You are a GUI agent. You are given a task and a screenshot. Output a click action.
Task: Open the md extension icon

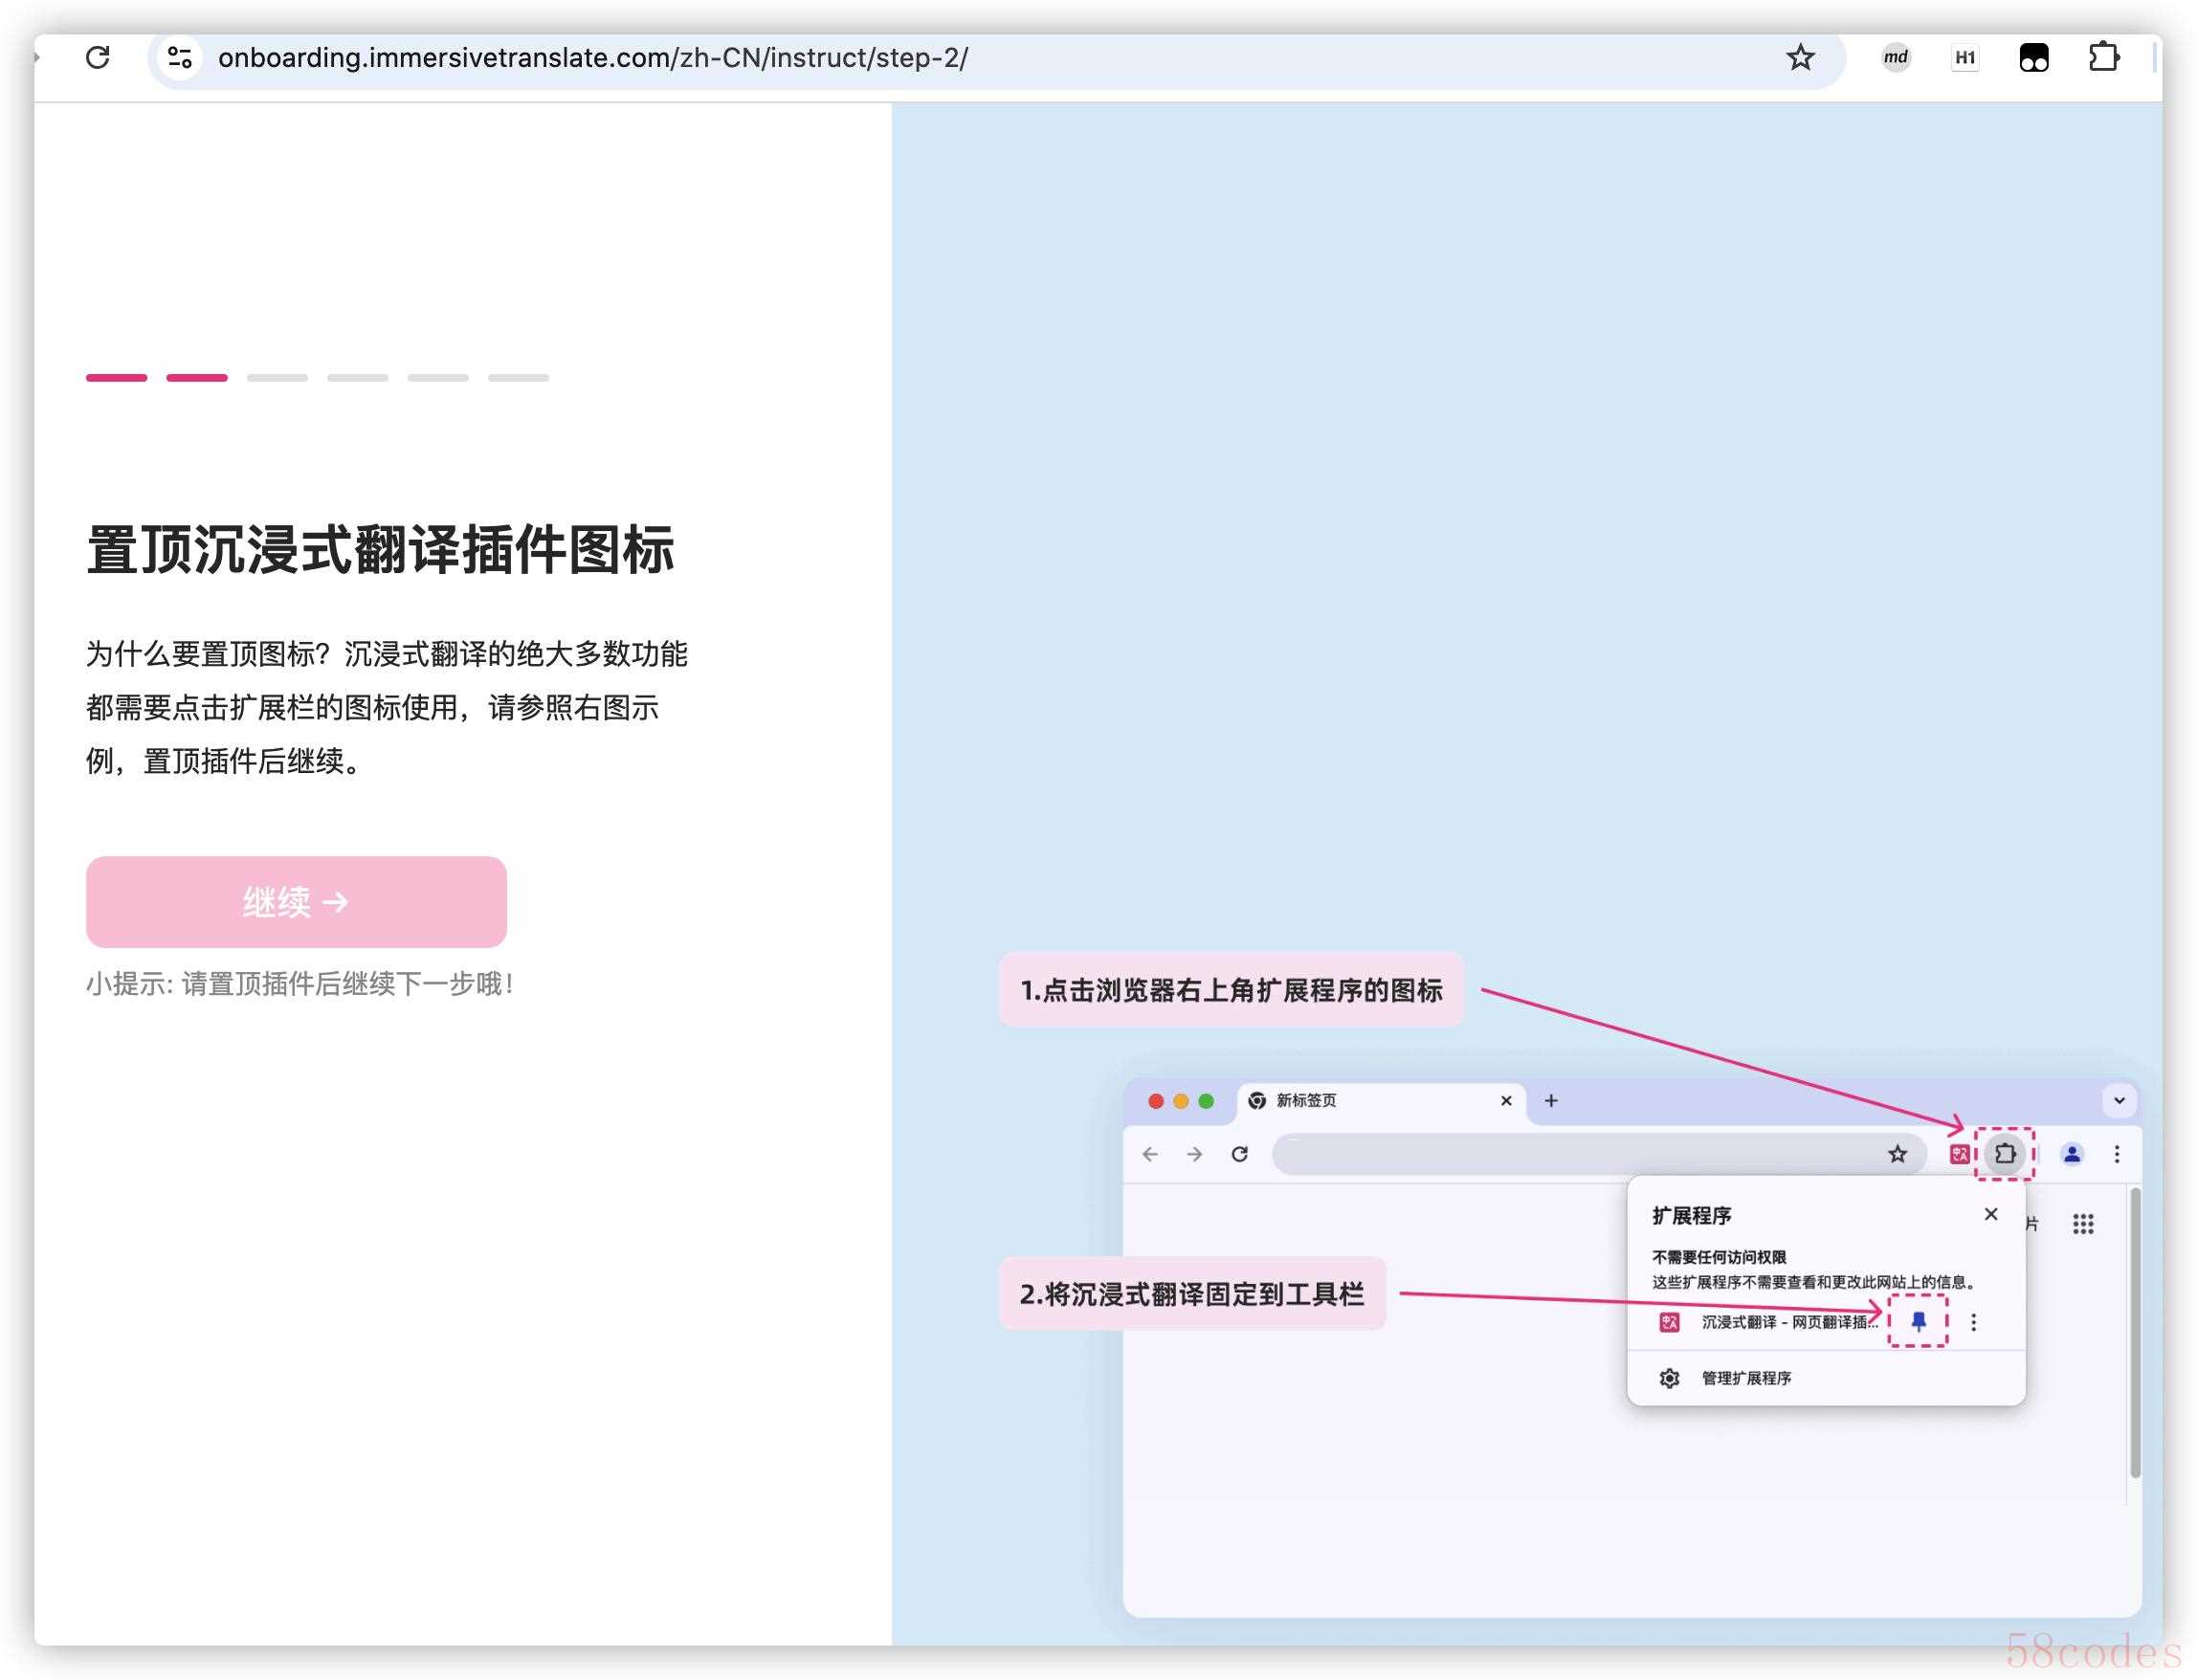point(1895,57)
